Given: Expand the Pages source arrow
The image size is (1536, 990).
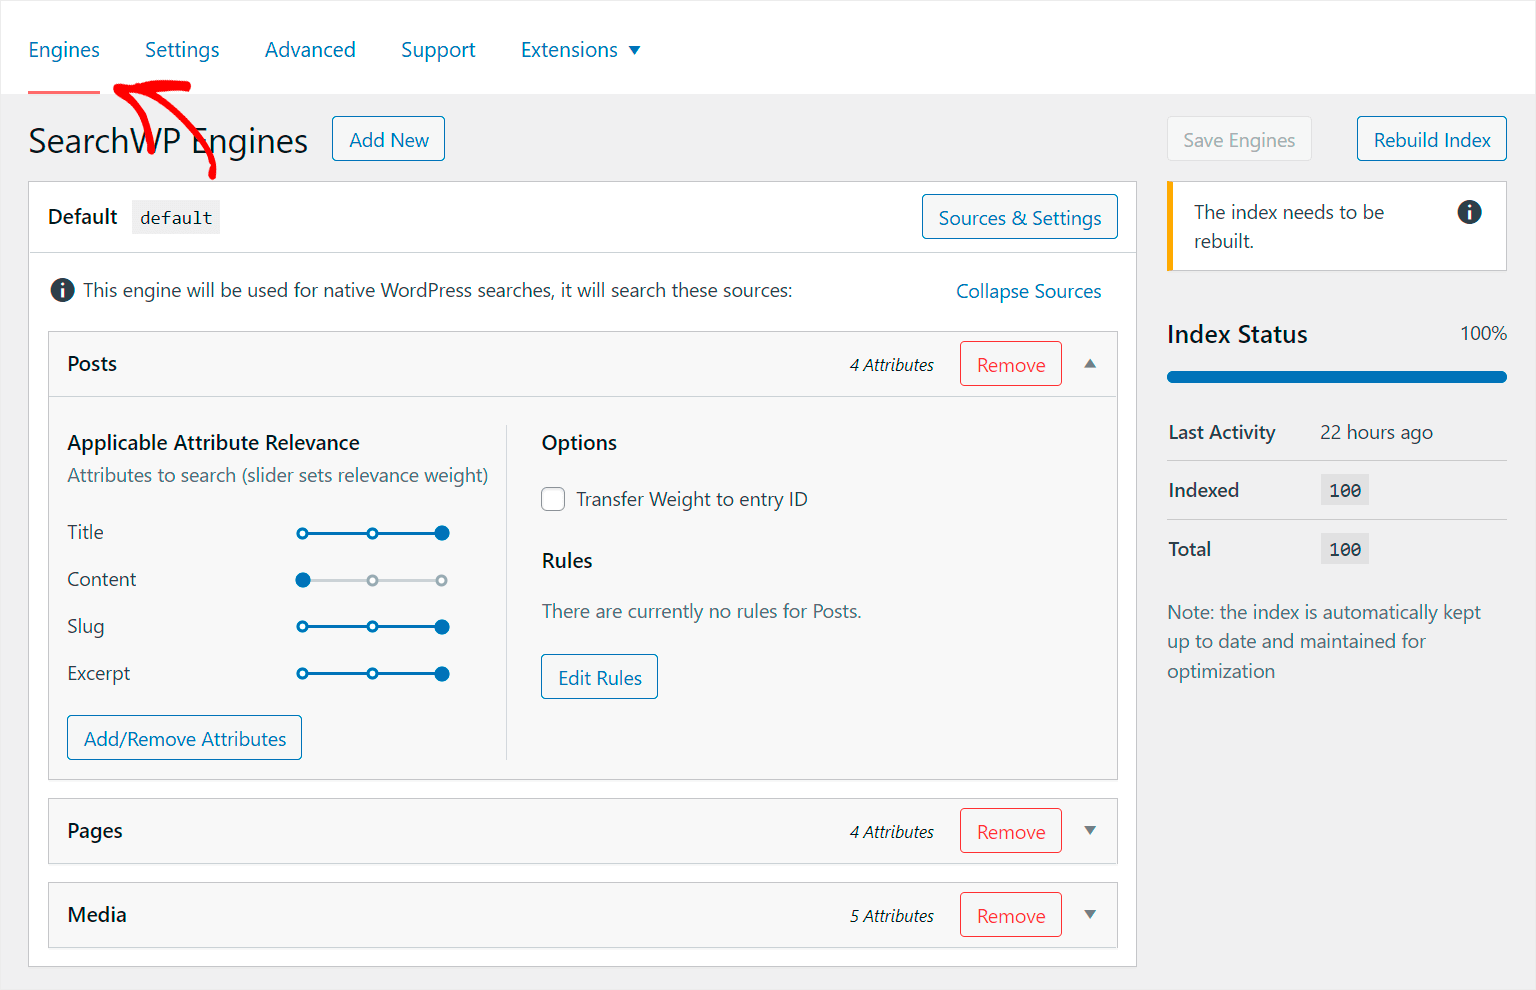Looking at the screenshot, I should [1090, 831].
